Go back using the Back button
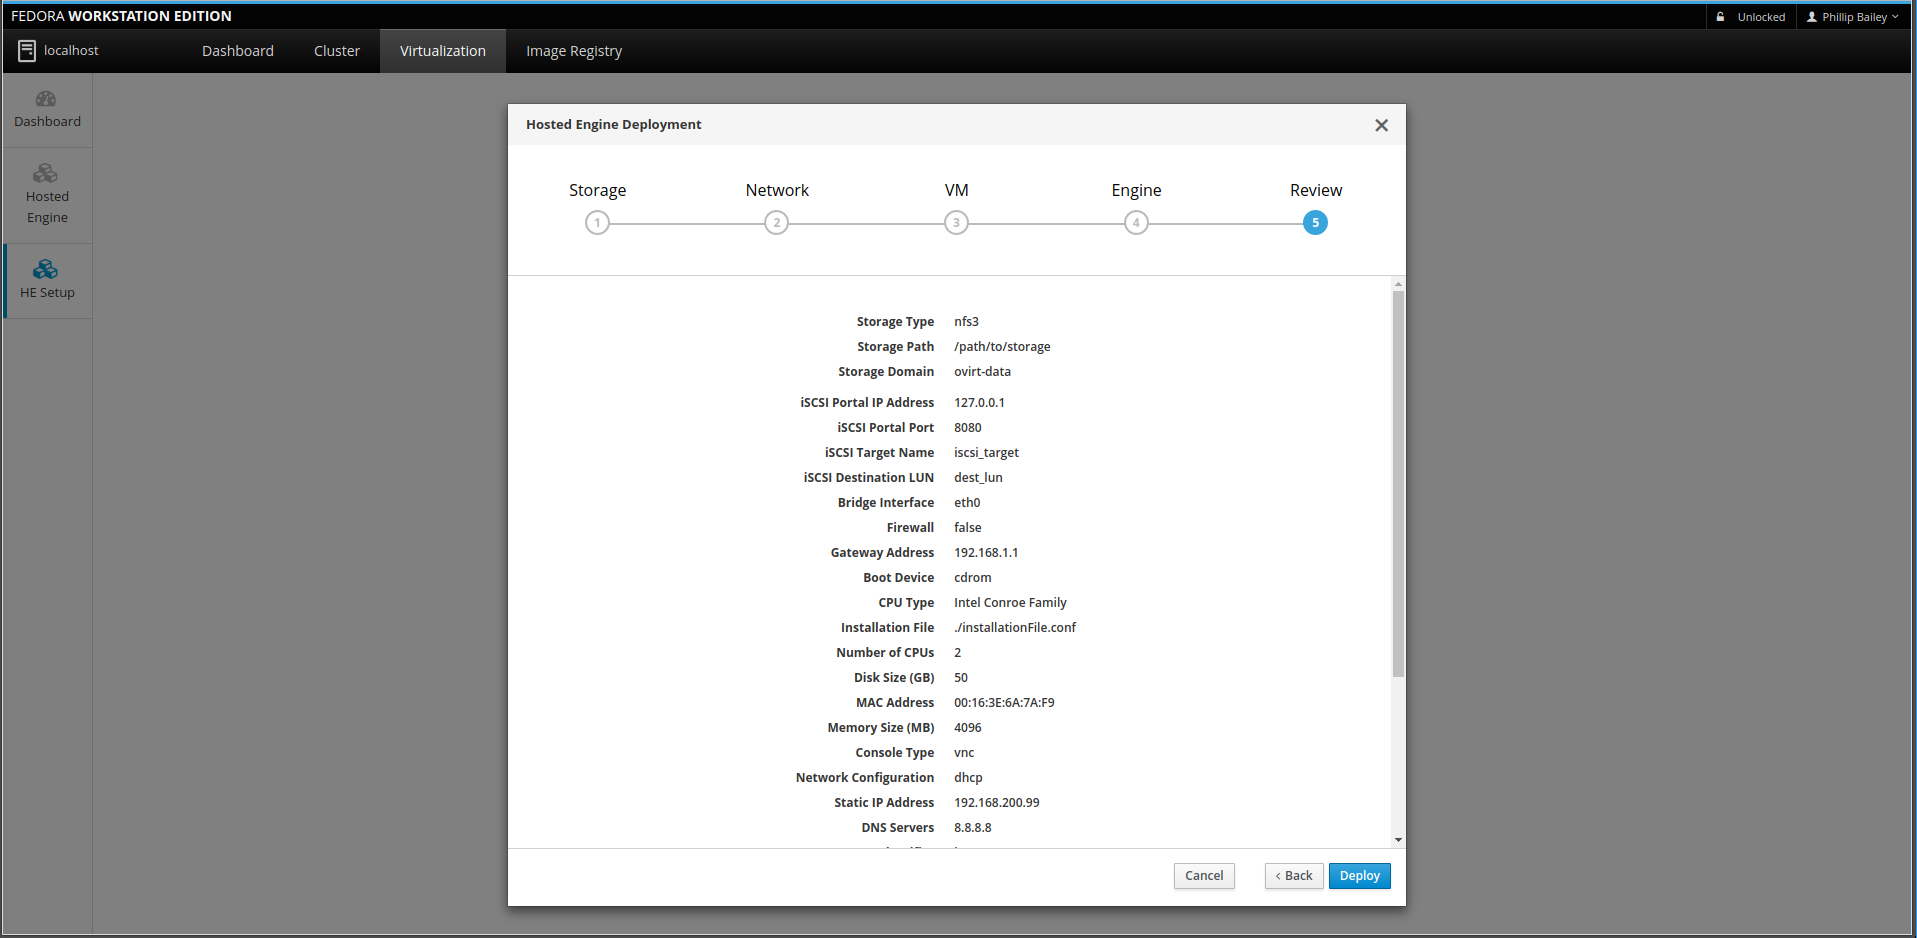1917x938 pixels. 1294,876
